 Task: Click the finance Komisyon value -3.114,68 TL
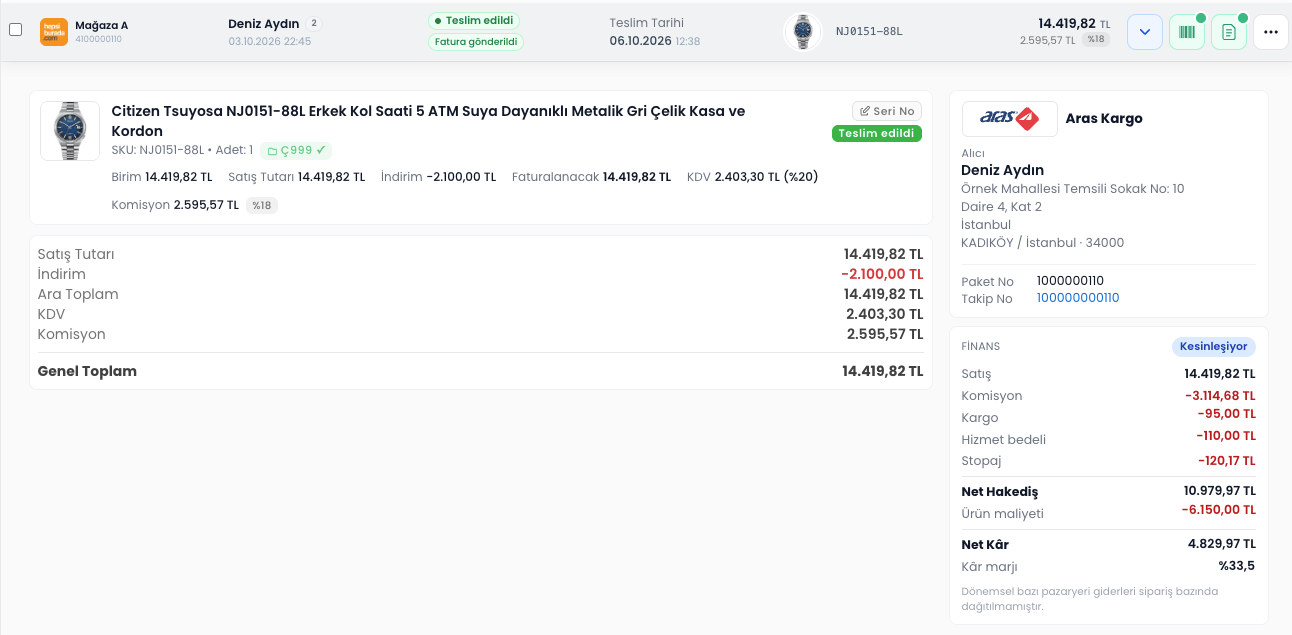(1220, 396)
